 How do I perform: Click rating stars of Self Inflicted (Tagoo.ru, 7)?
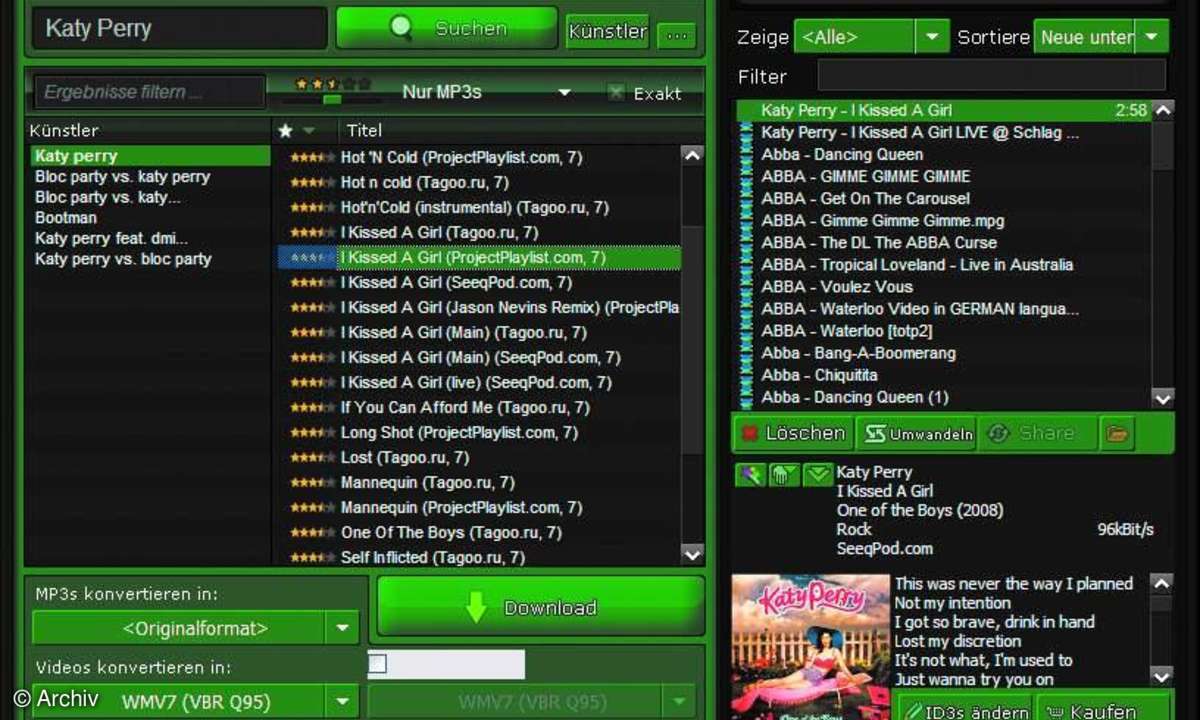pyautogui.click(x=312, y=558)
